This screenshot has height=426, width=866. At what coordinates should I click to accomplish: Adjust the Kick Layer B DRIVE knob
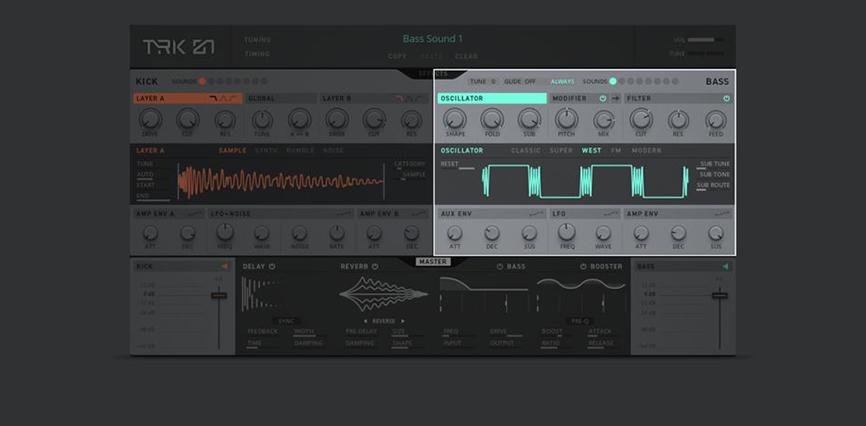(x=337, y=119)
